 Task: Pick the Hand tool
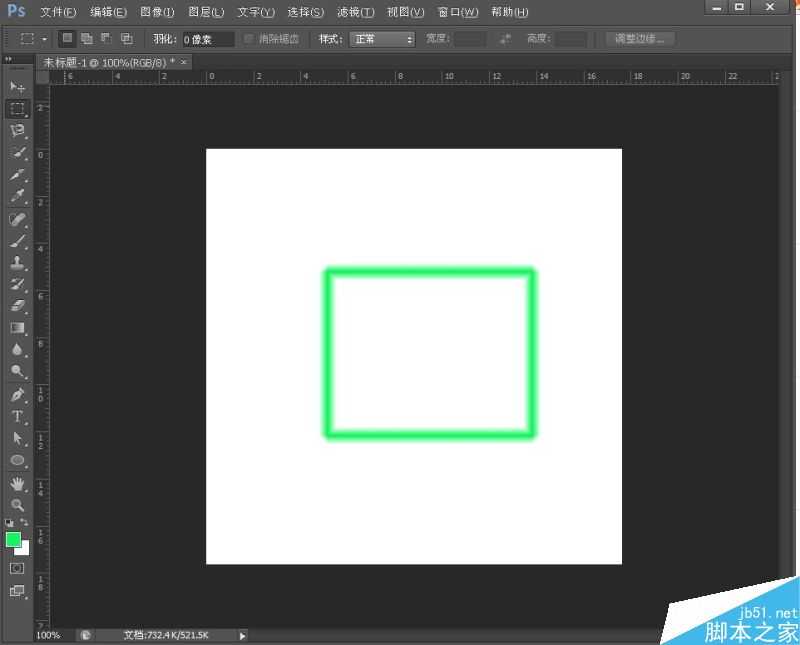pos(17,484)
